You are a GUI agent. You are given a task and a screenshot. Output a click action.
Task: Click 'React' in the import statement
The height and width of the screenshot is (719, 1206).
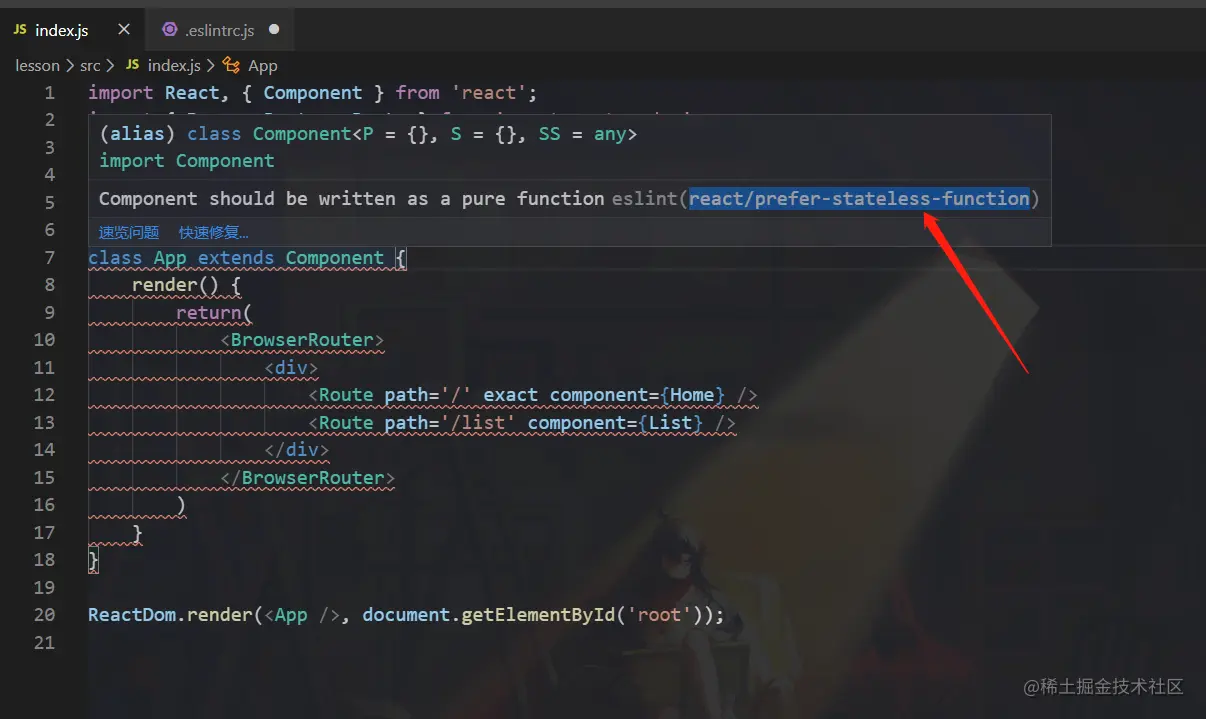click(192, 93)
